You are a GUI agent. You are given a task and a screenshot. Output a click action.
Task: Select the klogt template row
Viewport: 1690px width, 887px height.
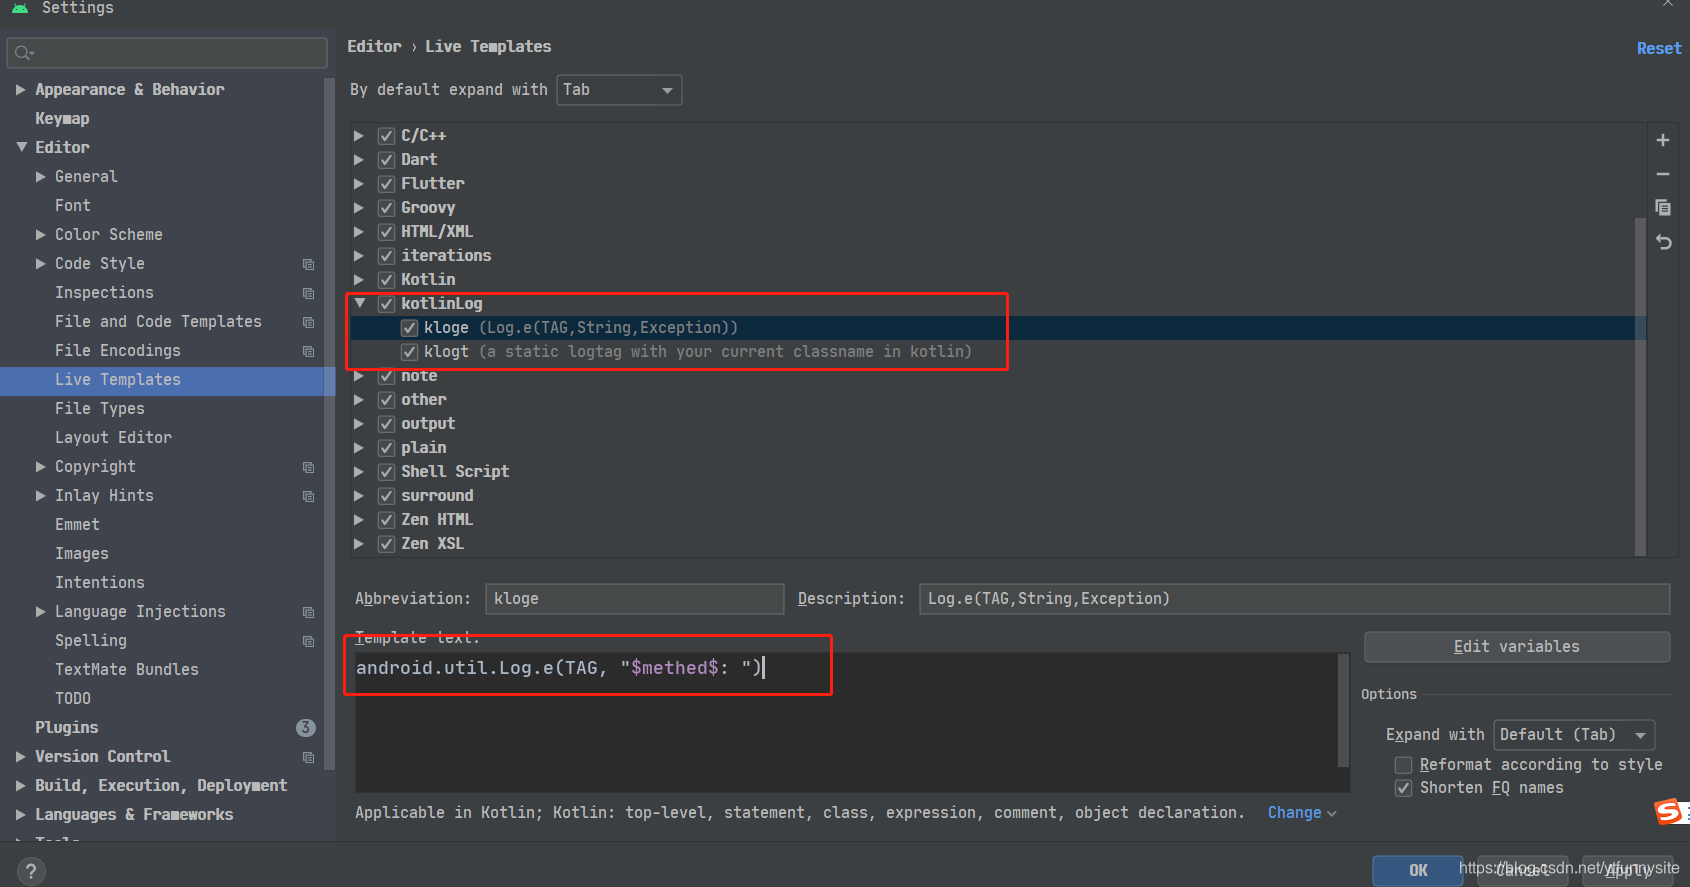click(997, 352)
